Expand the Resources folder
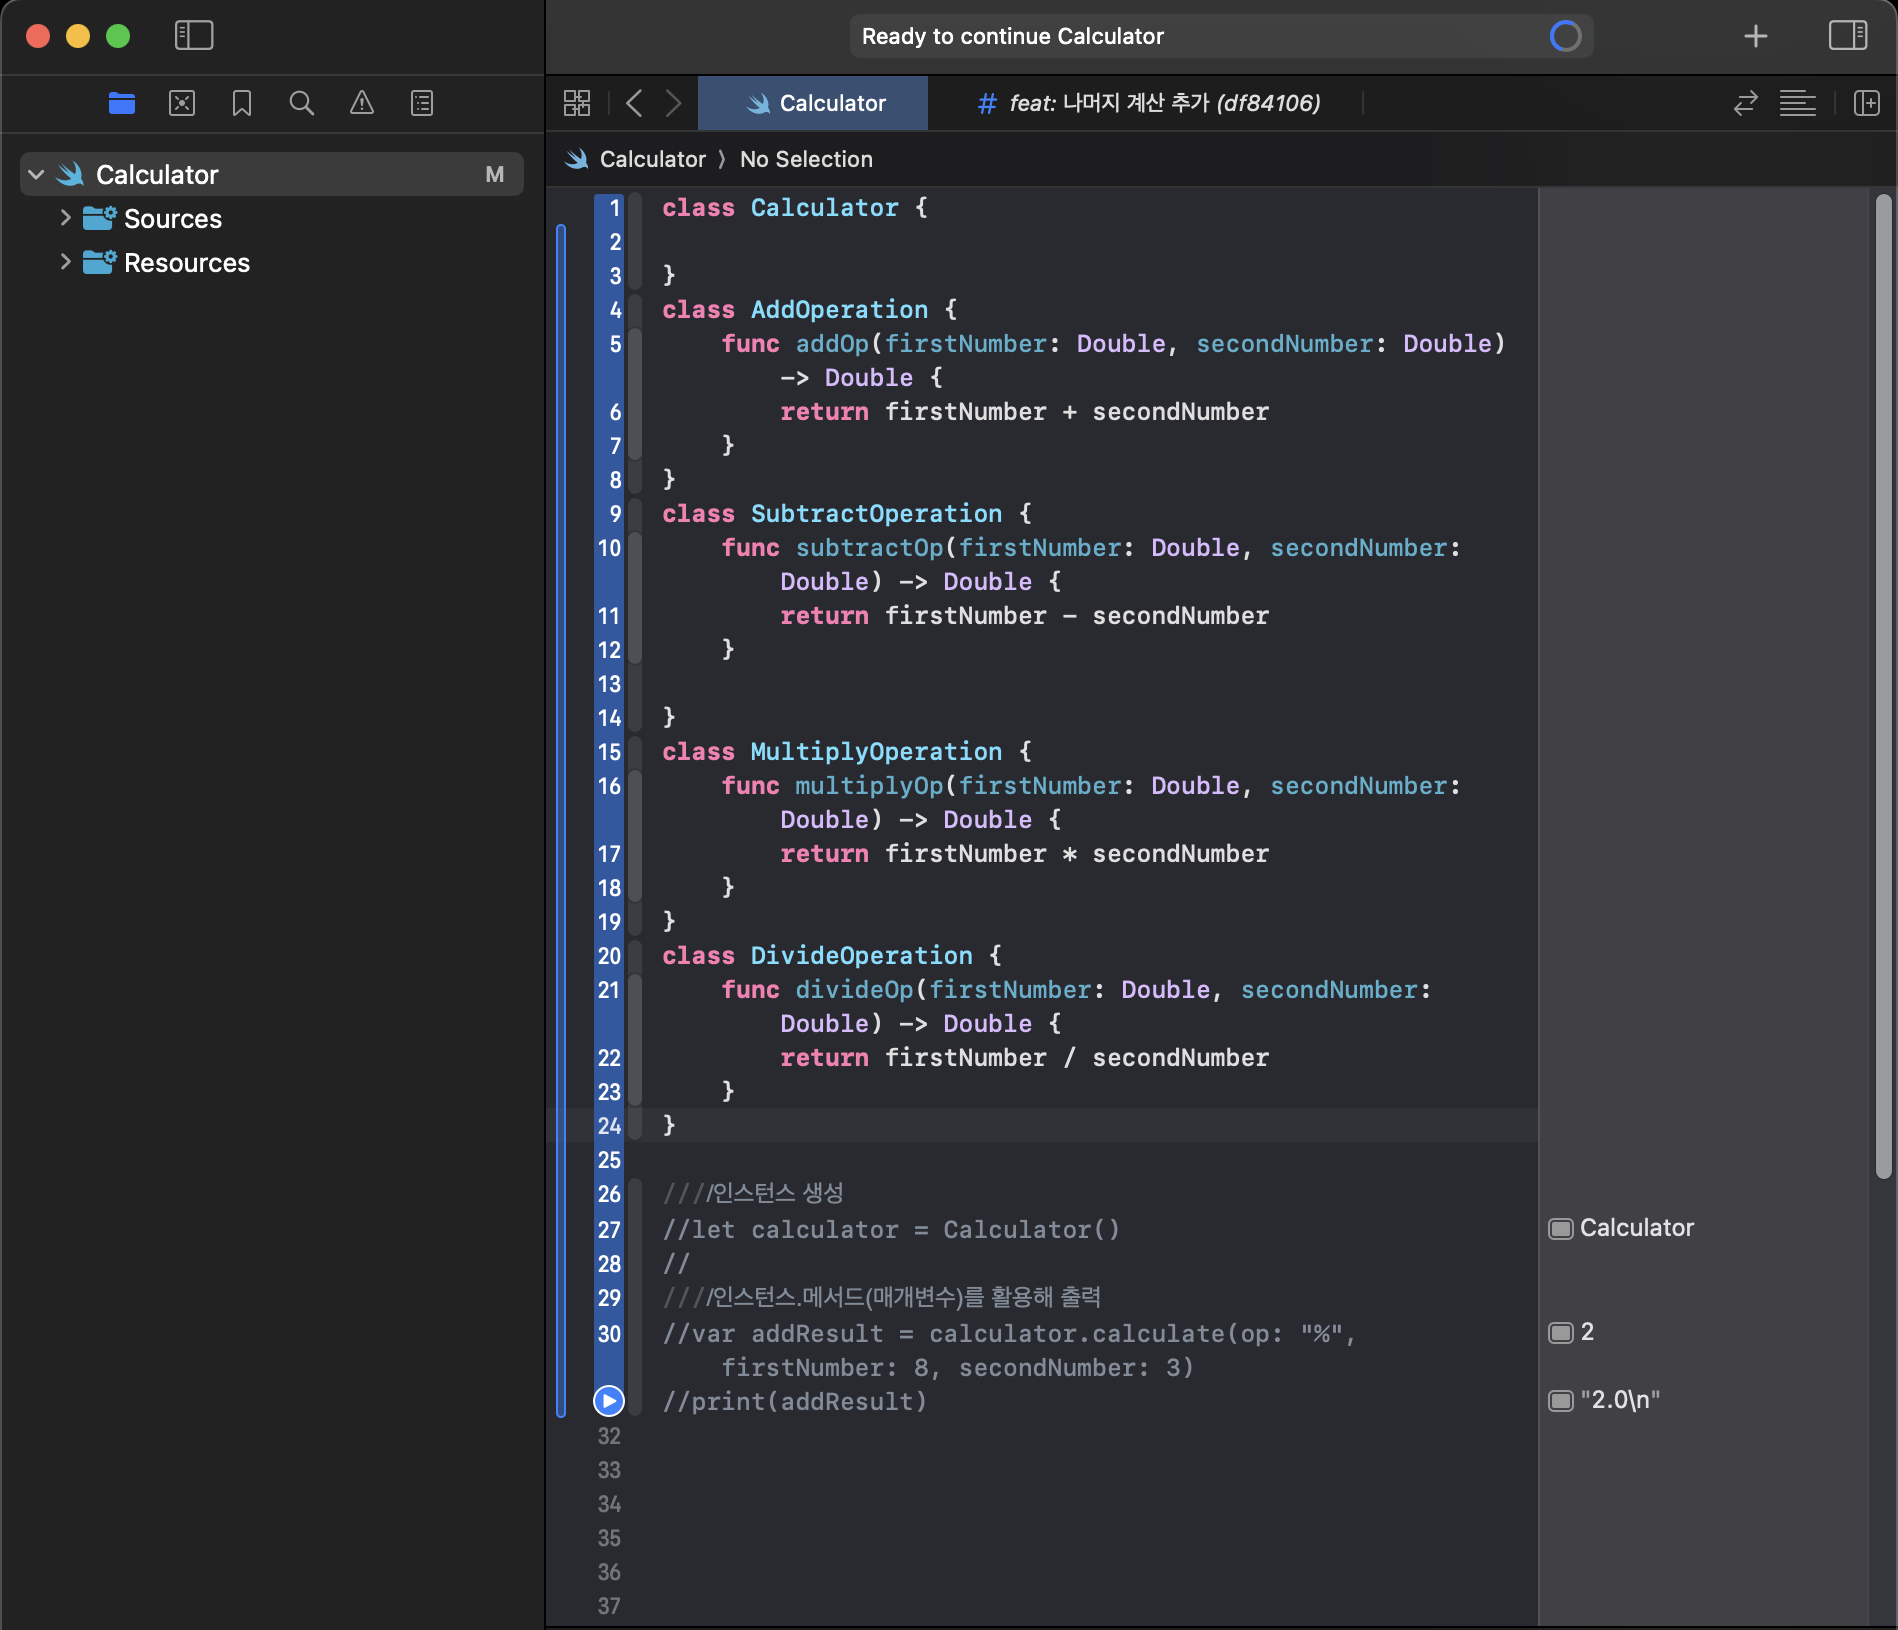Viewport: 1898px width, 1630px height. click(65, 261)
